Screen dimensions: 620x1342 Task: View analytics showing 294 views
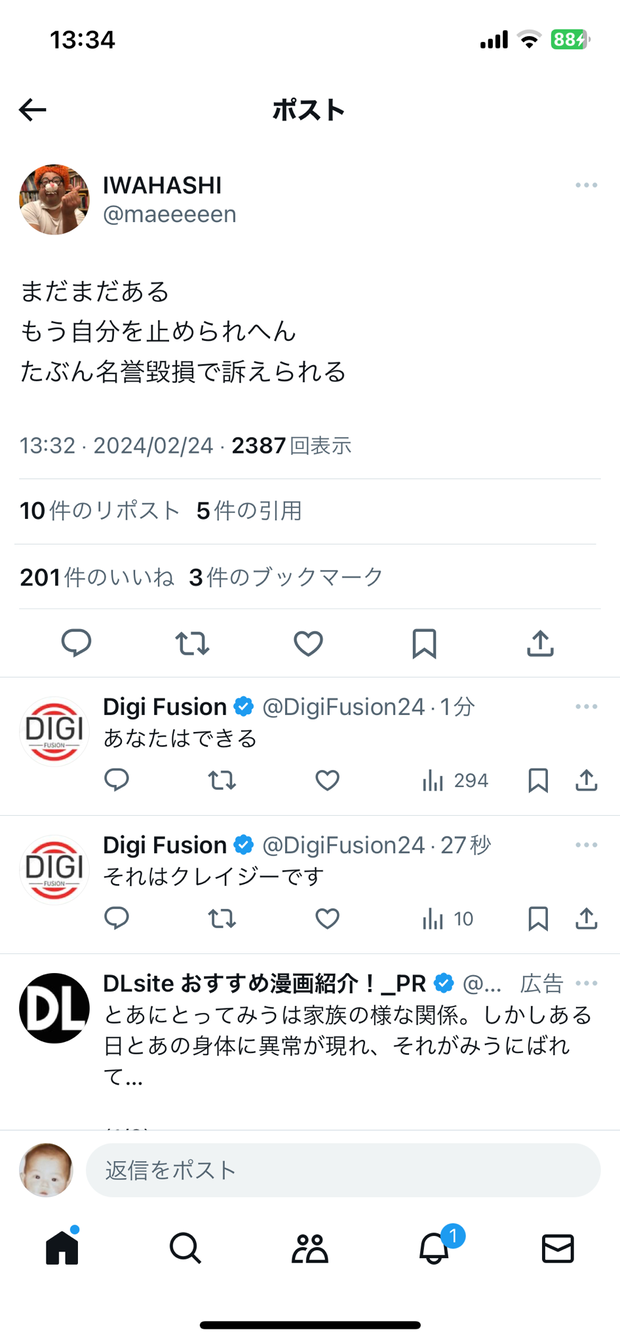456,781
